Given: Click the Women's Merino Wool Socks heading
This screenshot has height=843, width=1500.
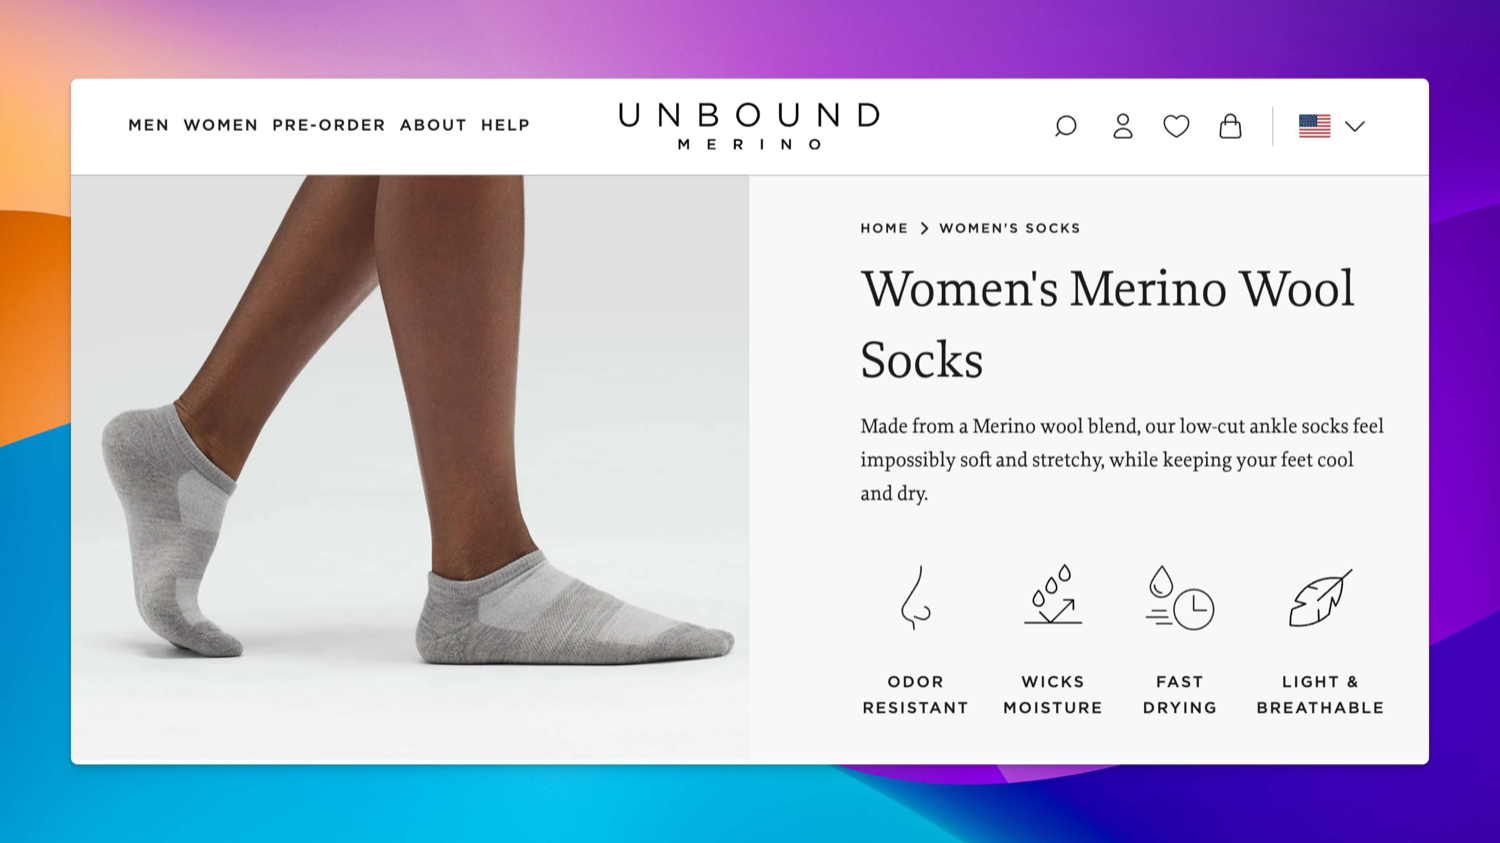Looking at the screenshot, I should pyautogui.click(x=1107, y=323).
